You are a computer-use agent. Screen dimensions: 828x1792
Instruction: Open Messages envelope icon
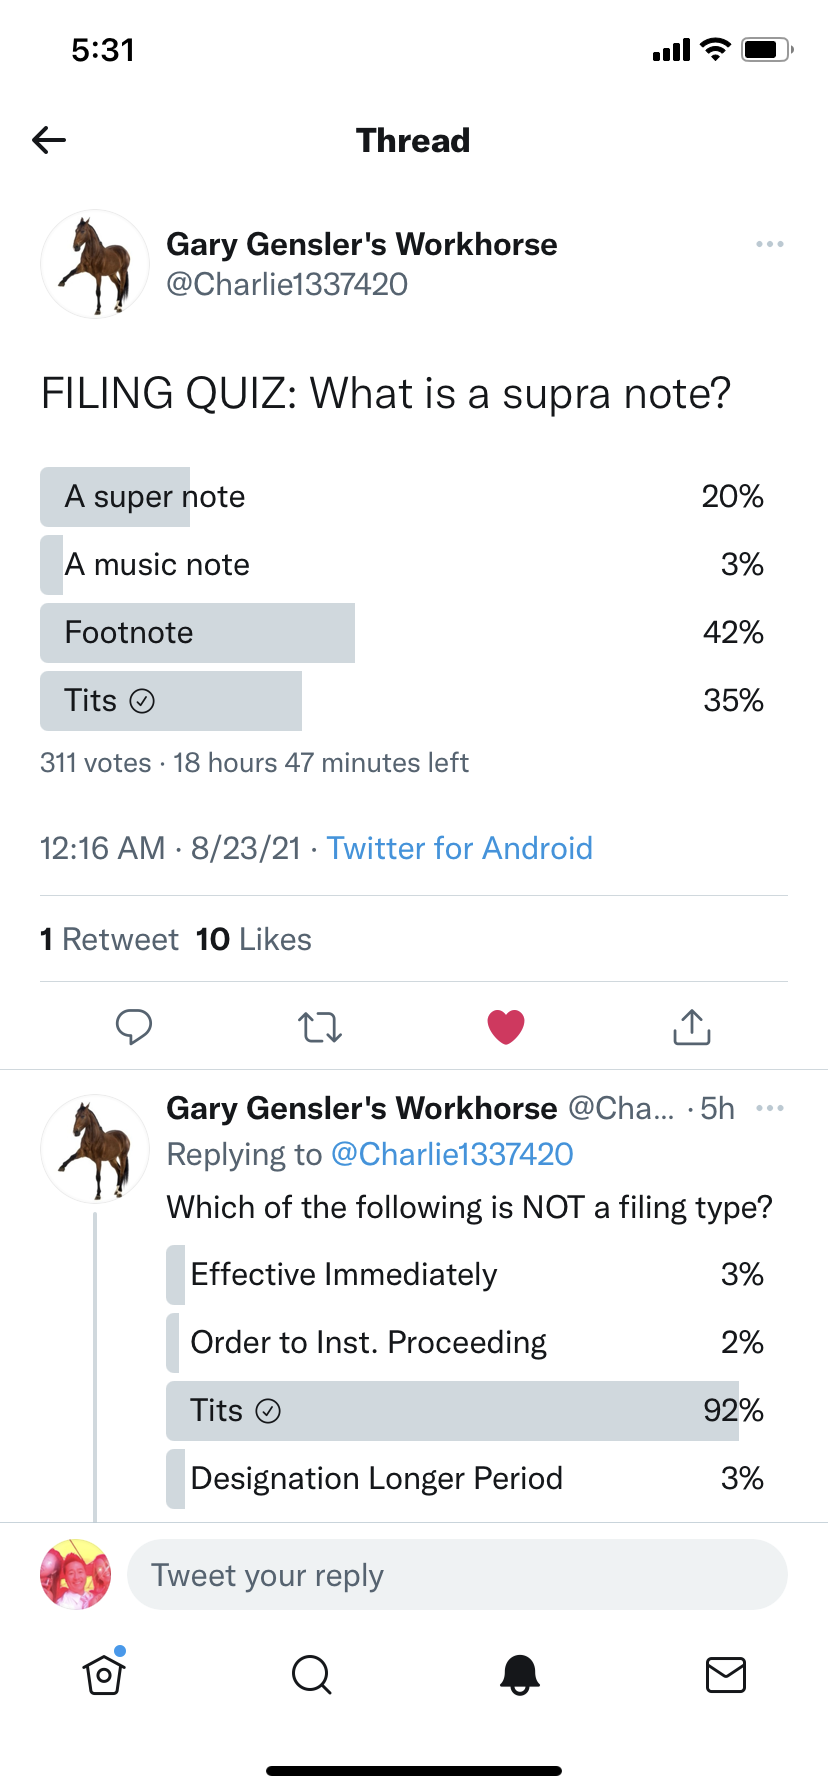[x=726, y=1674]
